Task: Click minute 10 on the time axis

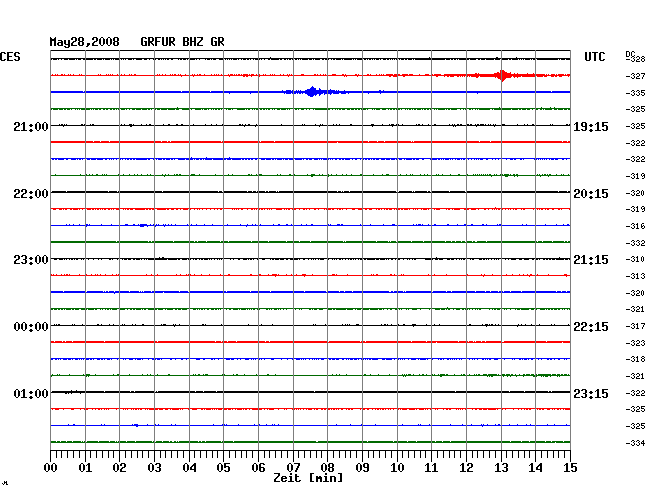Action: (397, 468)
